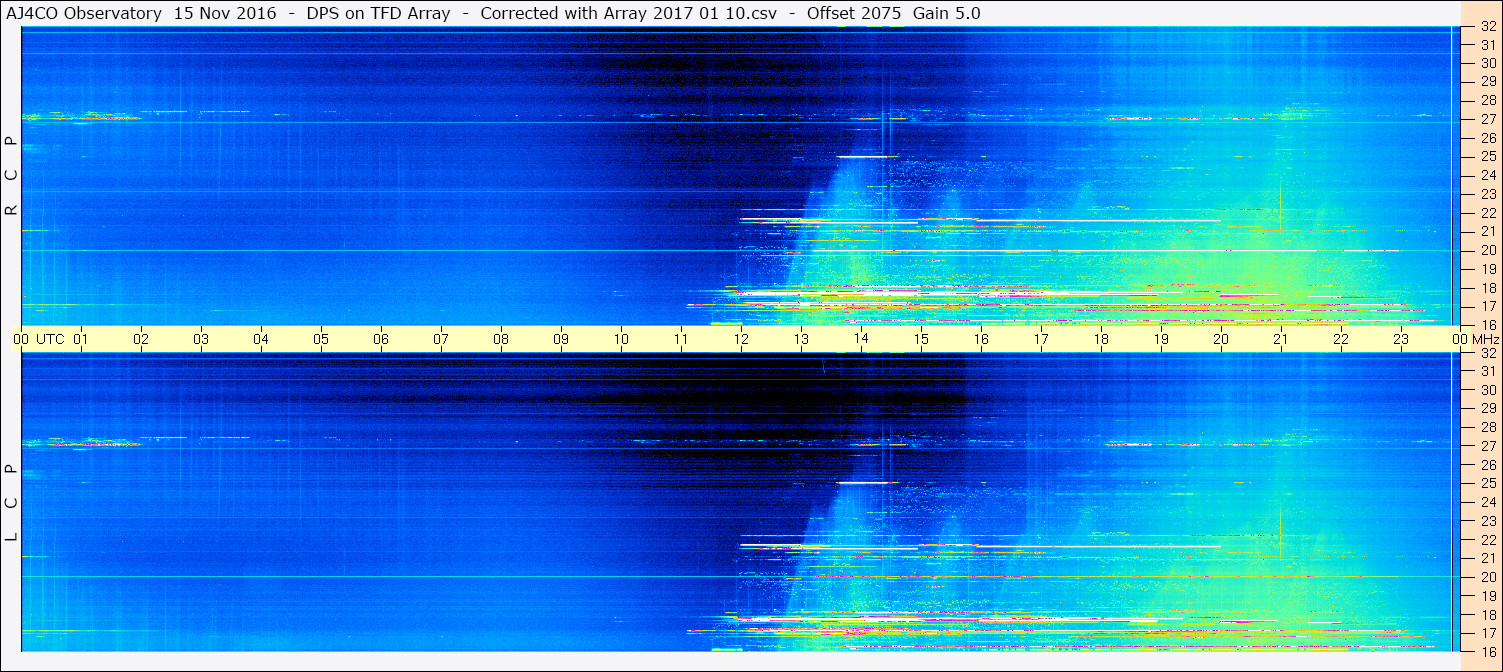This screenshot has height=672, width=1503.
Task: Click the 18 hour marker on the UTC axis
Action: [x=1101, y=339]
